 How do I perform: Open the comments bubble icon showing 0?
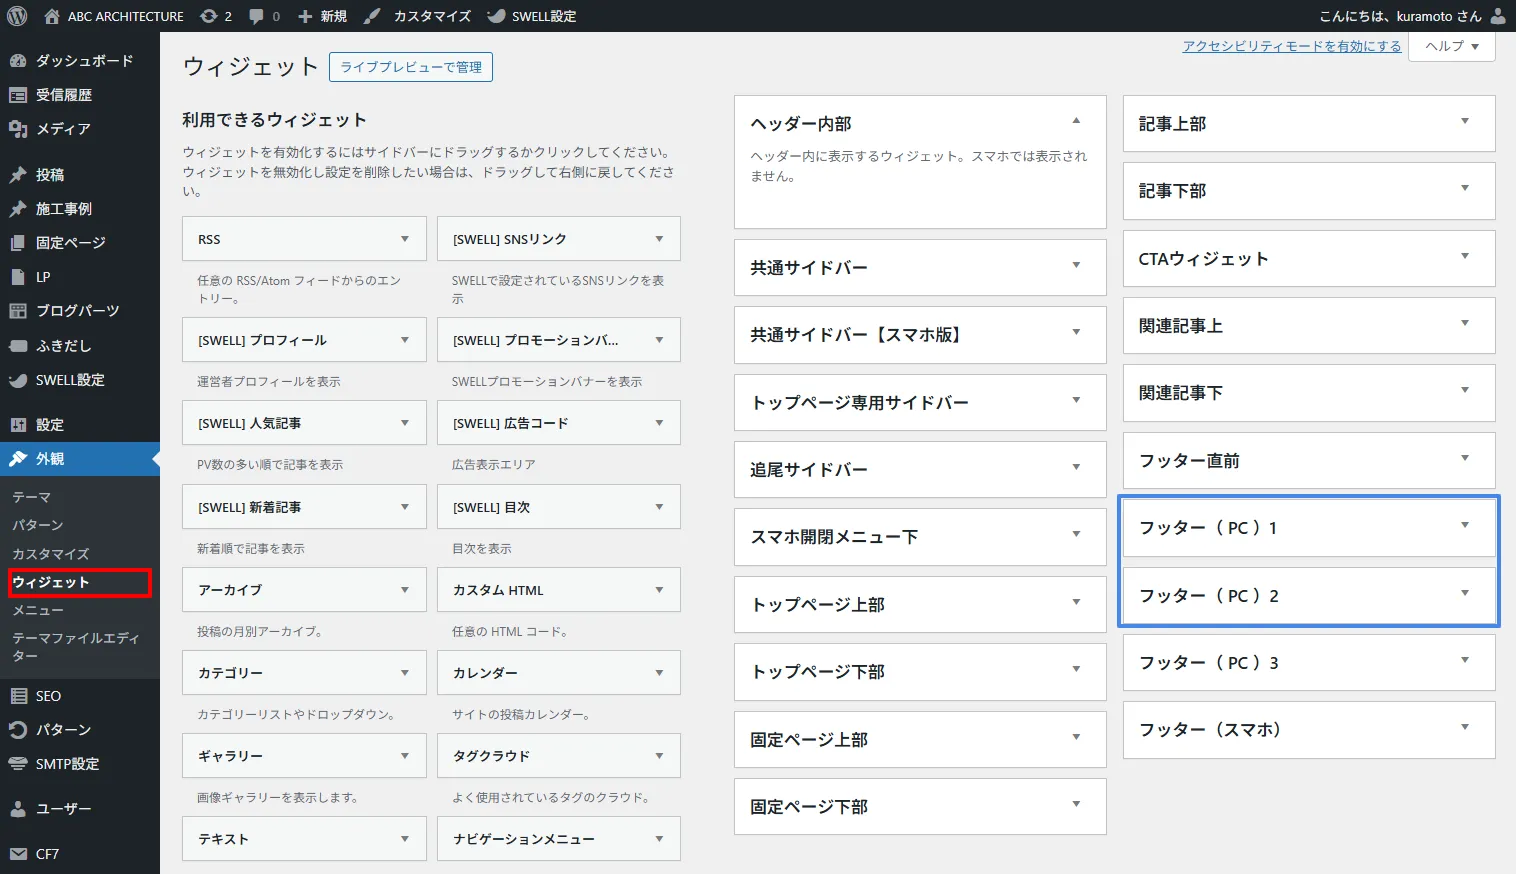point(257,16)
